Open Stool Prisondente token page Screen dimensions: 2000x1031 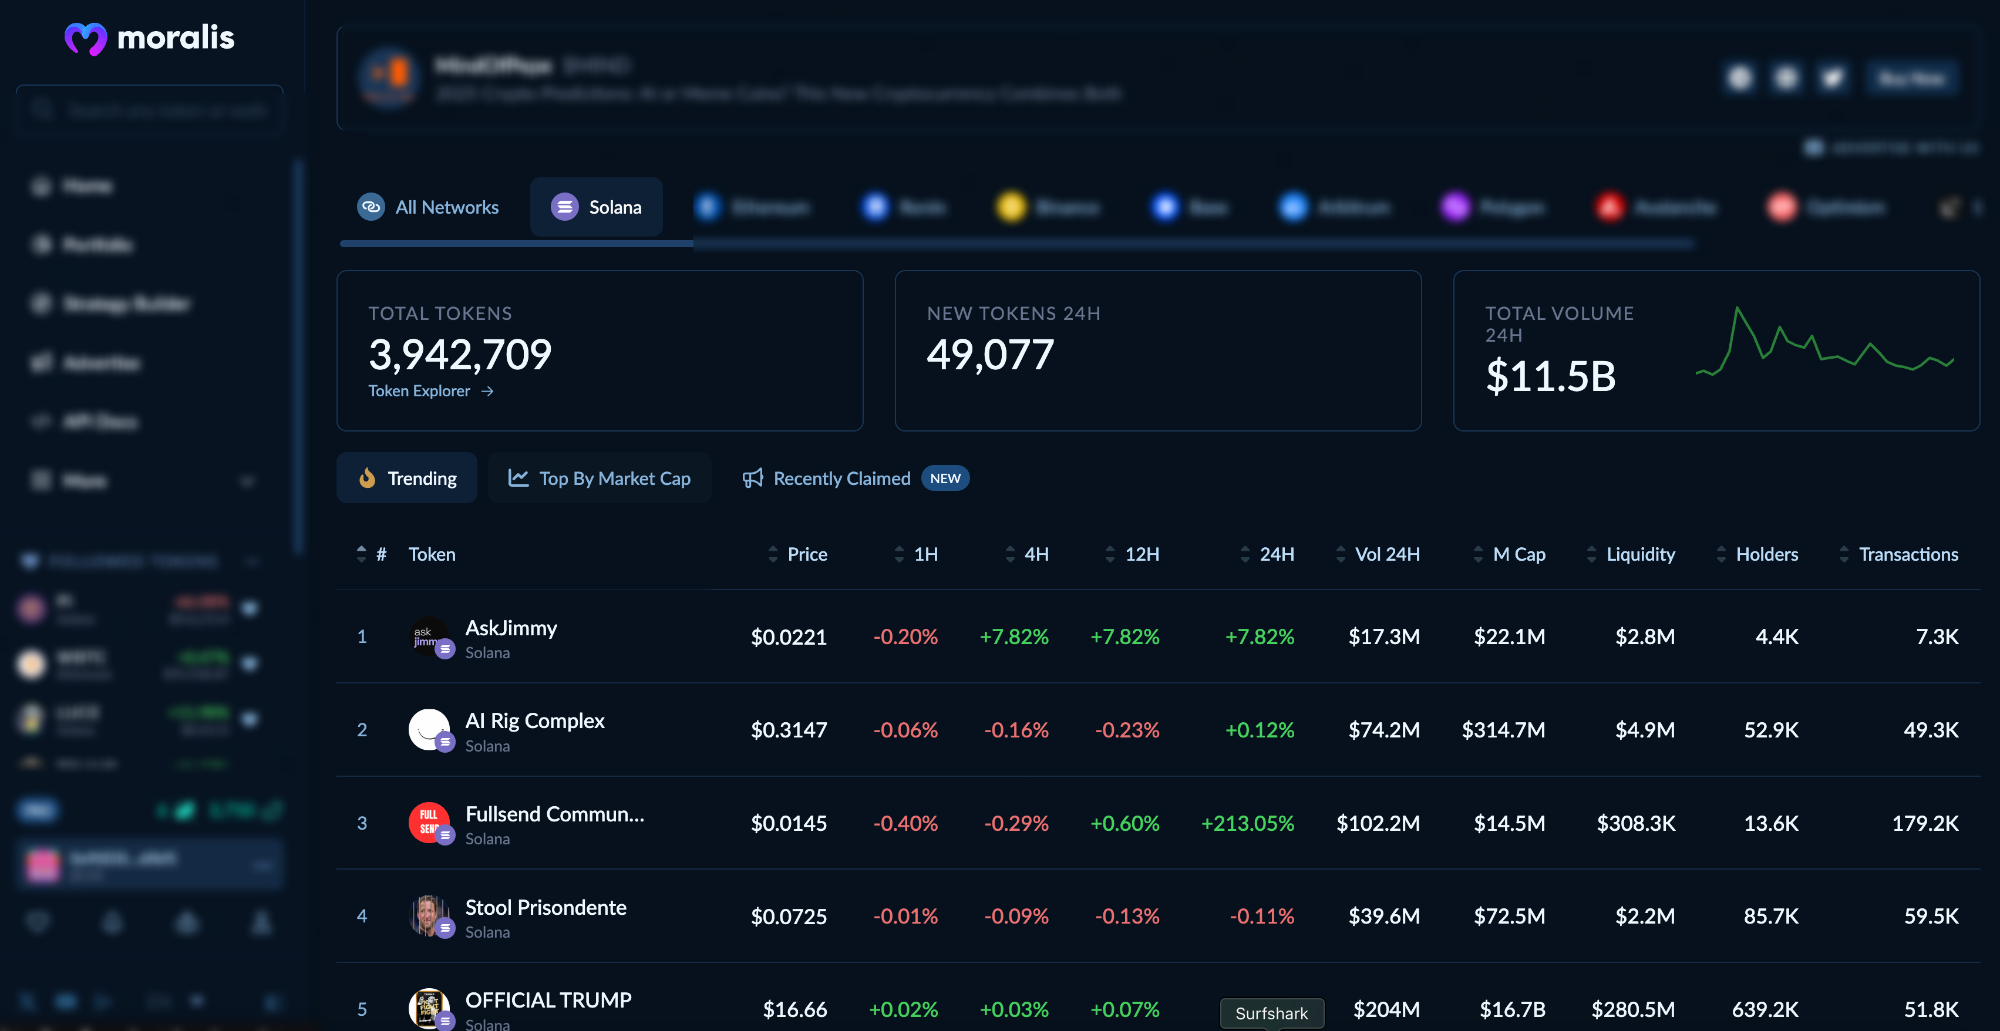546,907
